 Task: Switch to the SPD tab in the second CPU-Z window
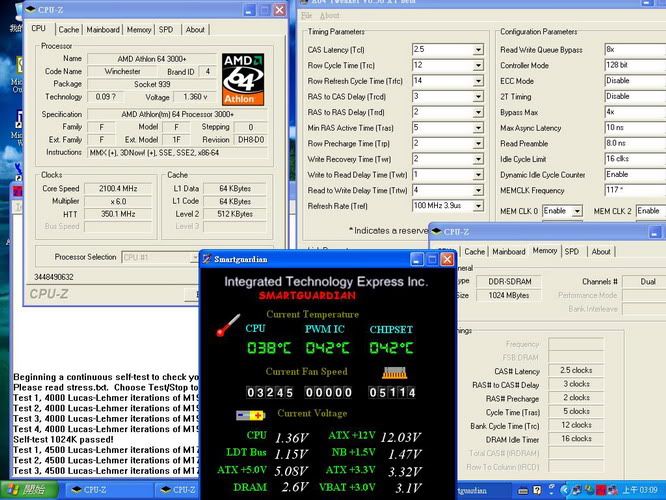(x=572, y=251)
